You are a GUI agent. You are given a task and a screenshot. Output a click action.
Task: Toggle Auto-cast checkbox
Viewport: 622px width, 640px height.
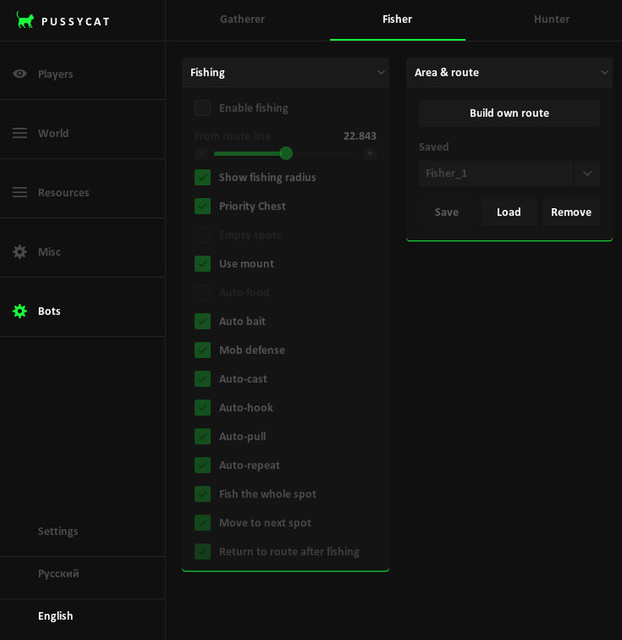pyautogui.click(x=203, y=379)
